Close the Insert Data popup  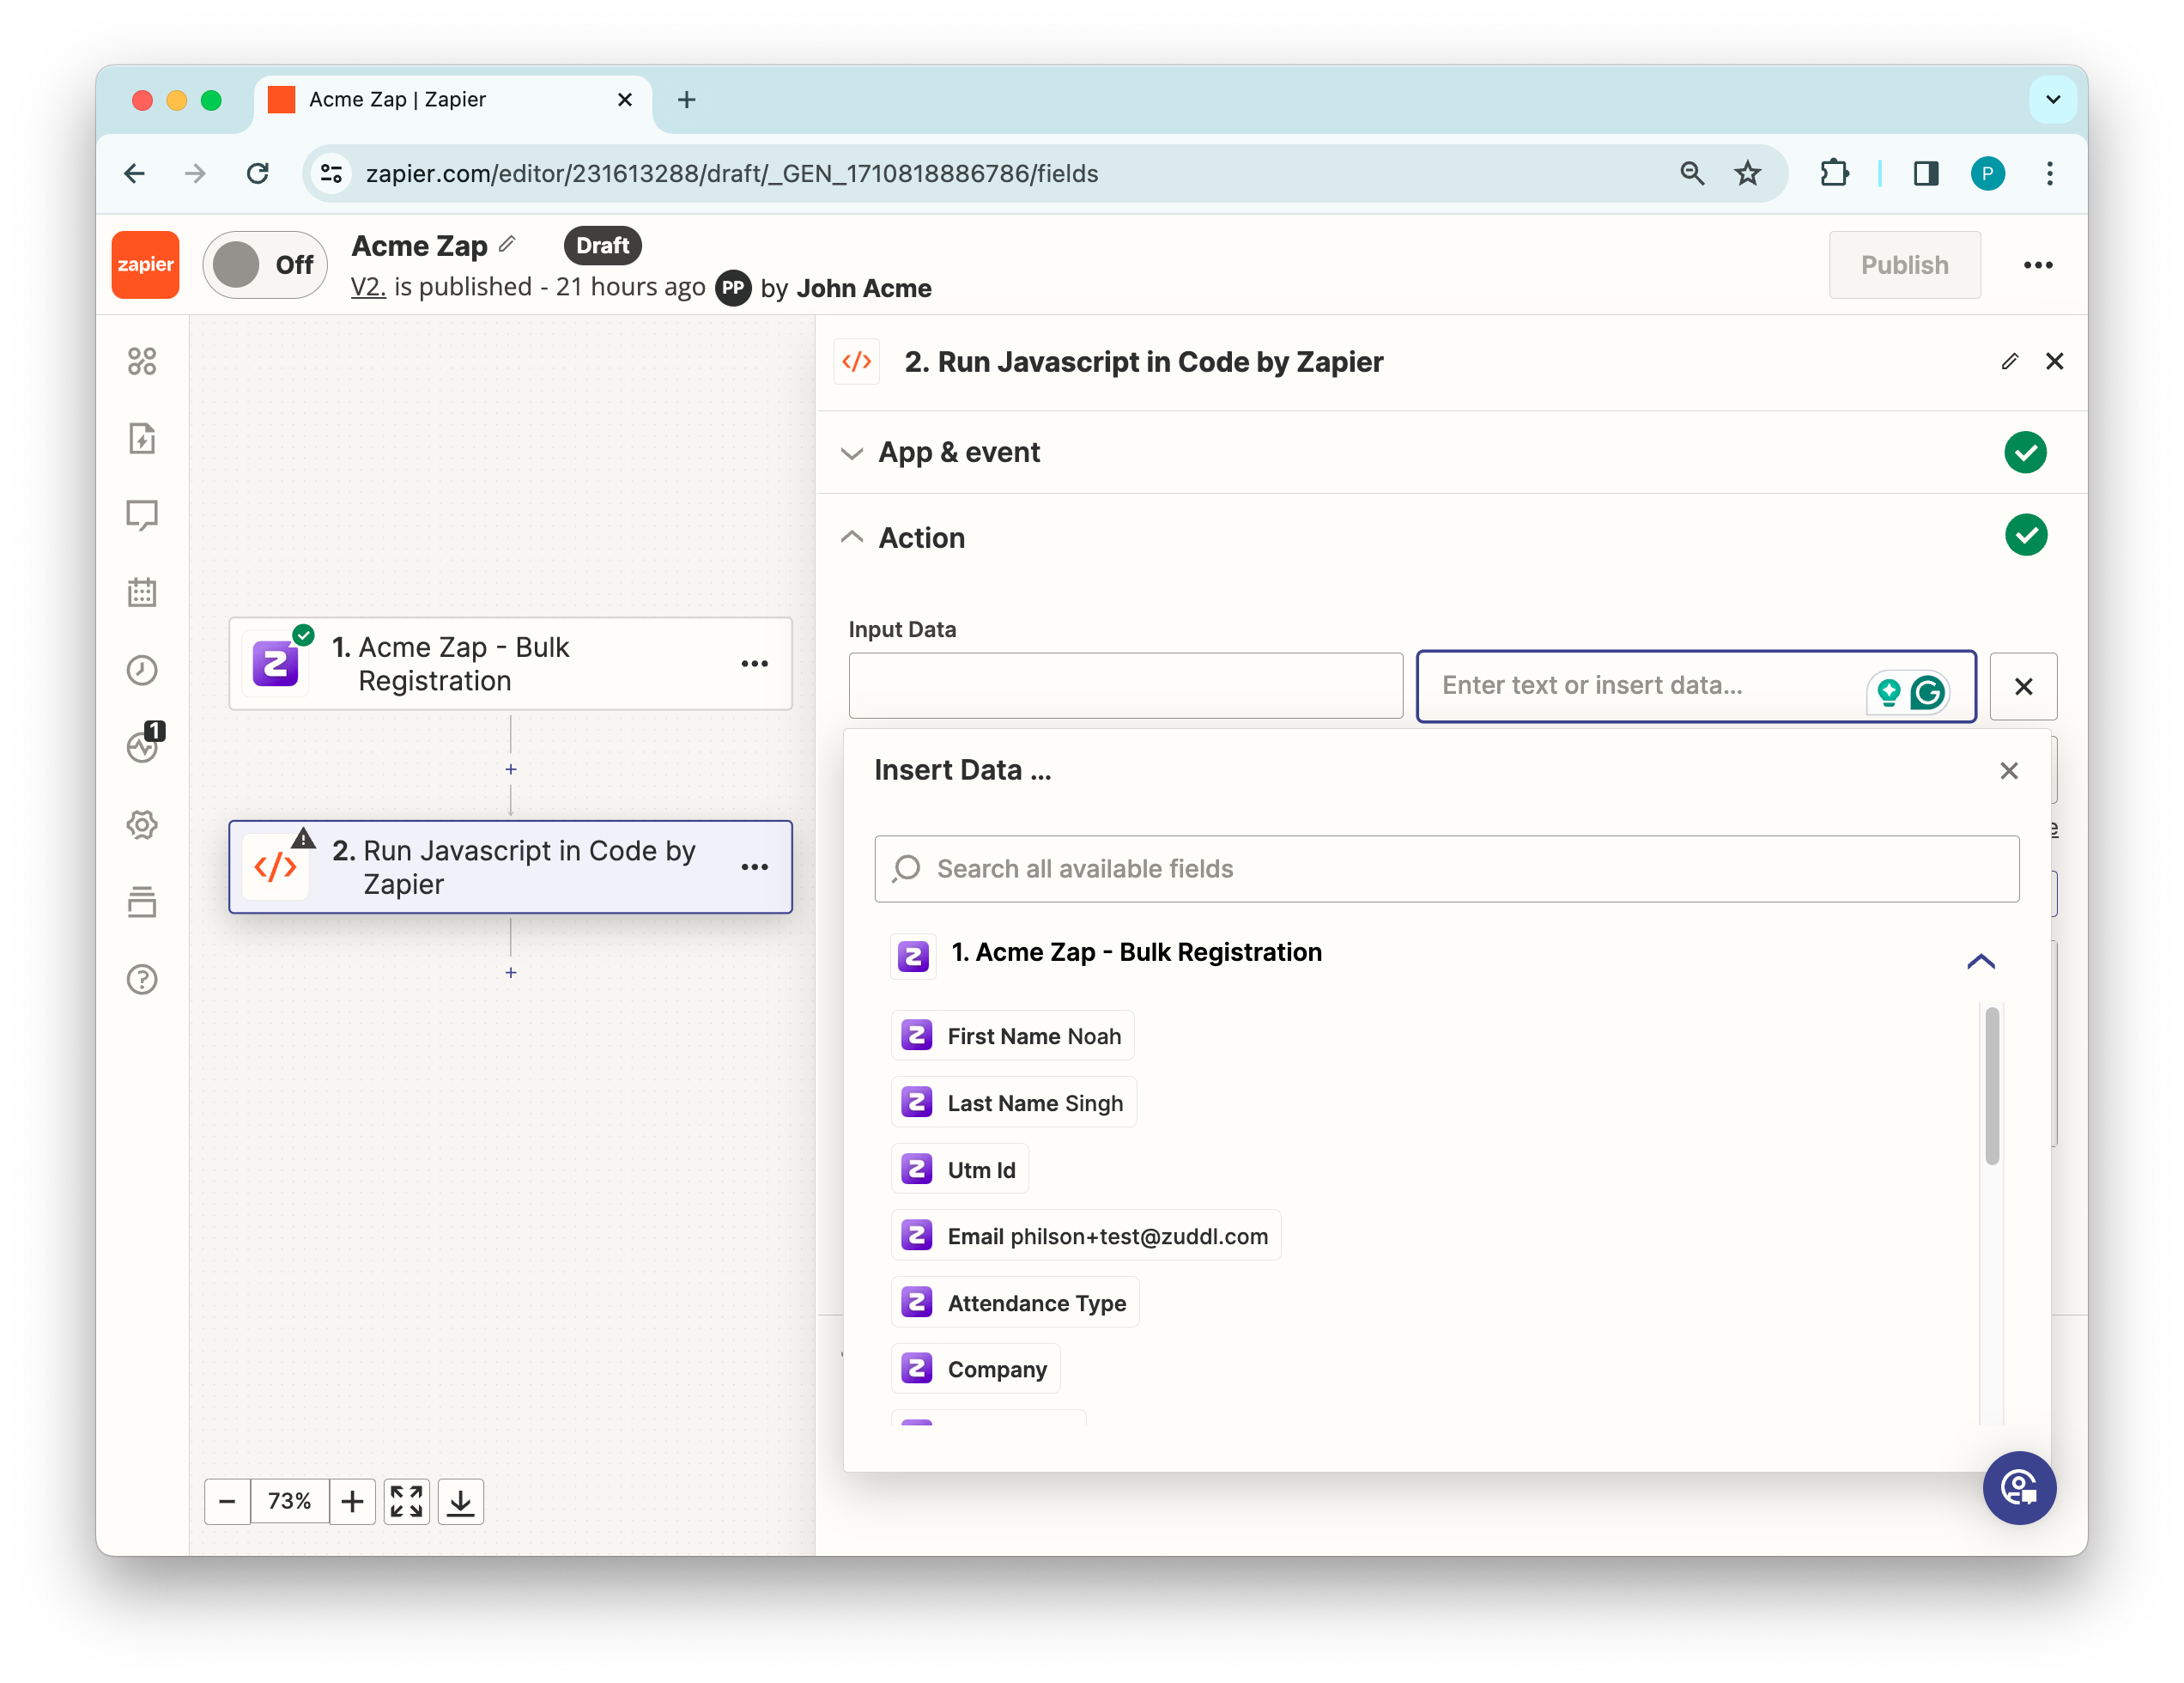pyautogui.click(x=2008, y=771)
